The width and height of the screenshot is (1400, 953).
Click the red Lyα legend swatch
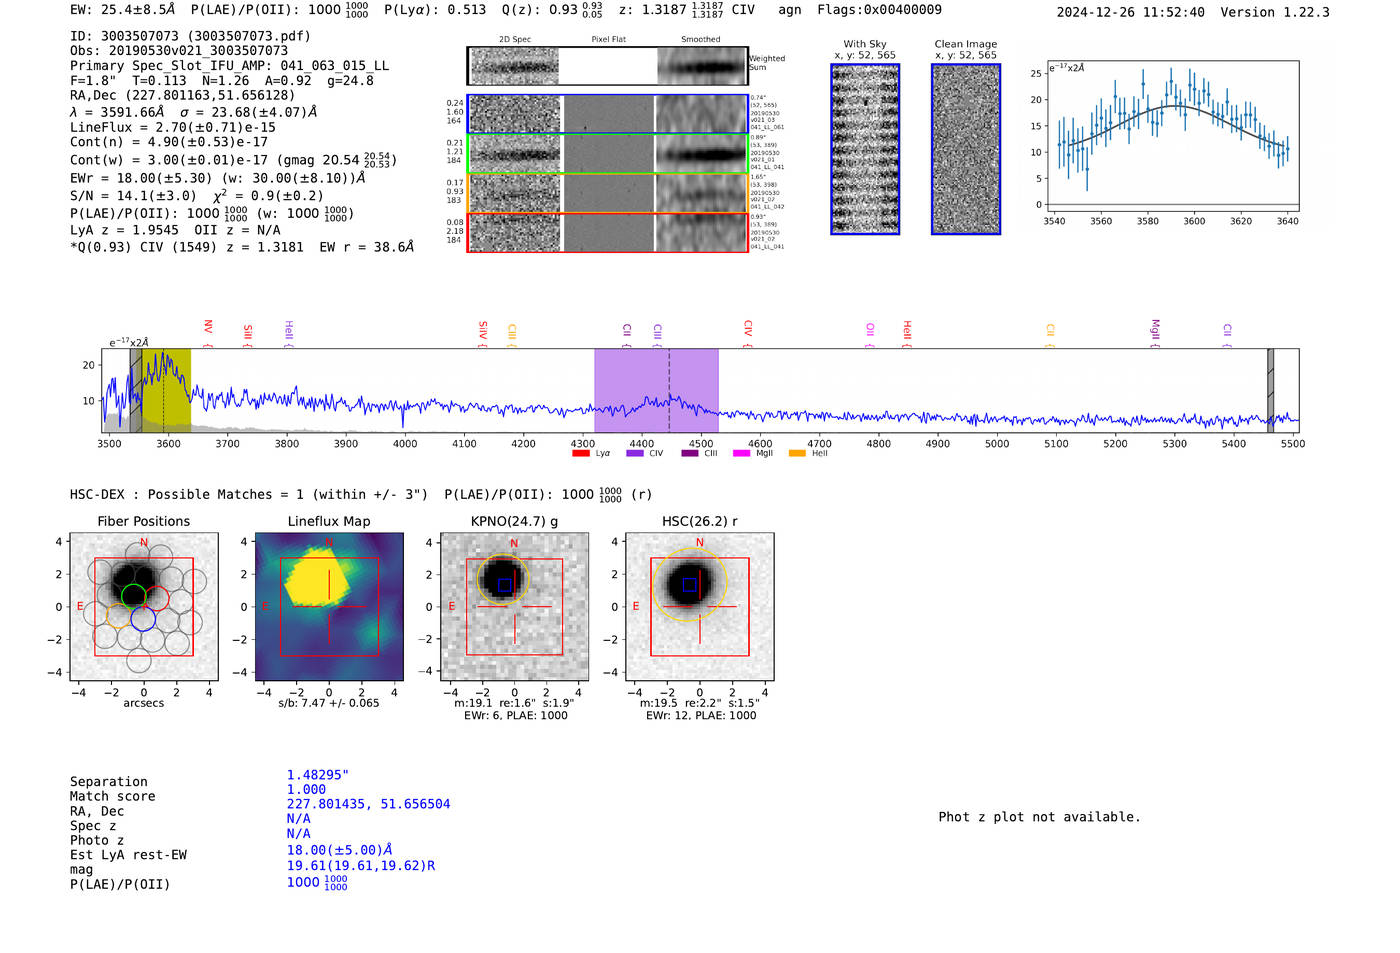580,454
